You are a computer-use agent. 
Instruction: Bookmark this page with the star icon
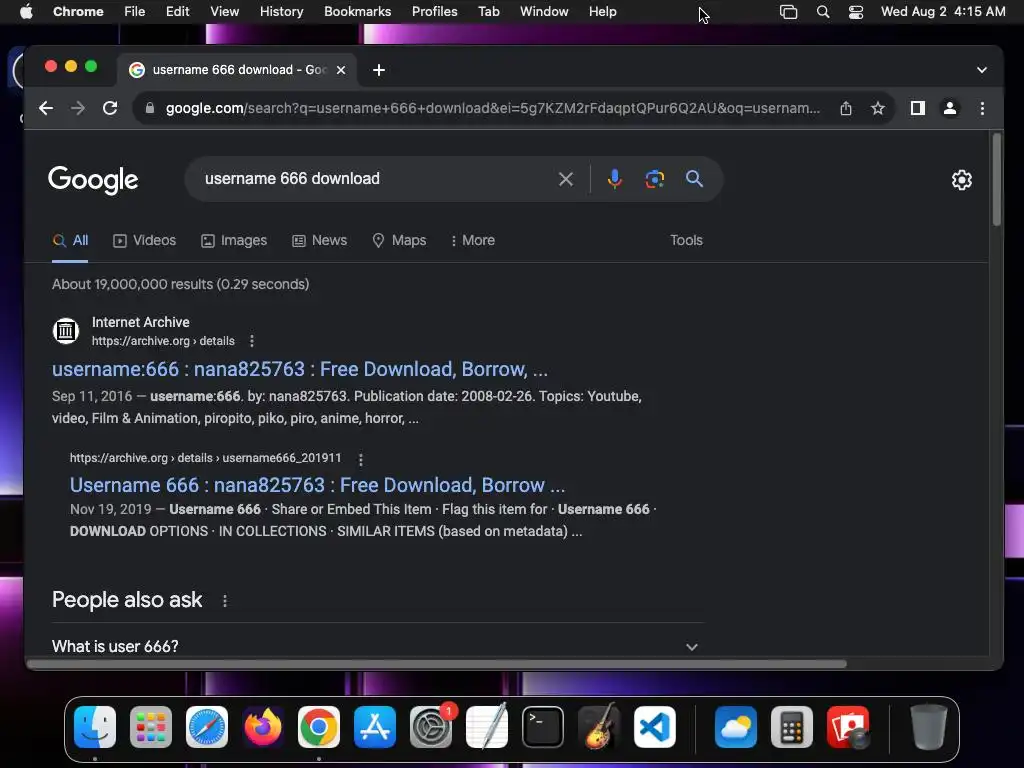tap(878, 108)
